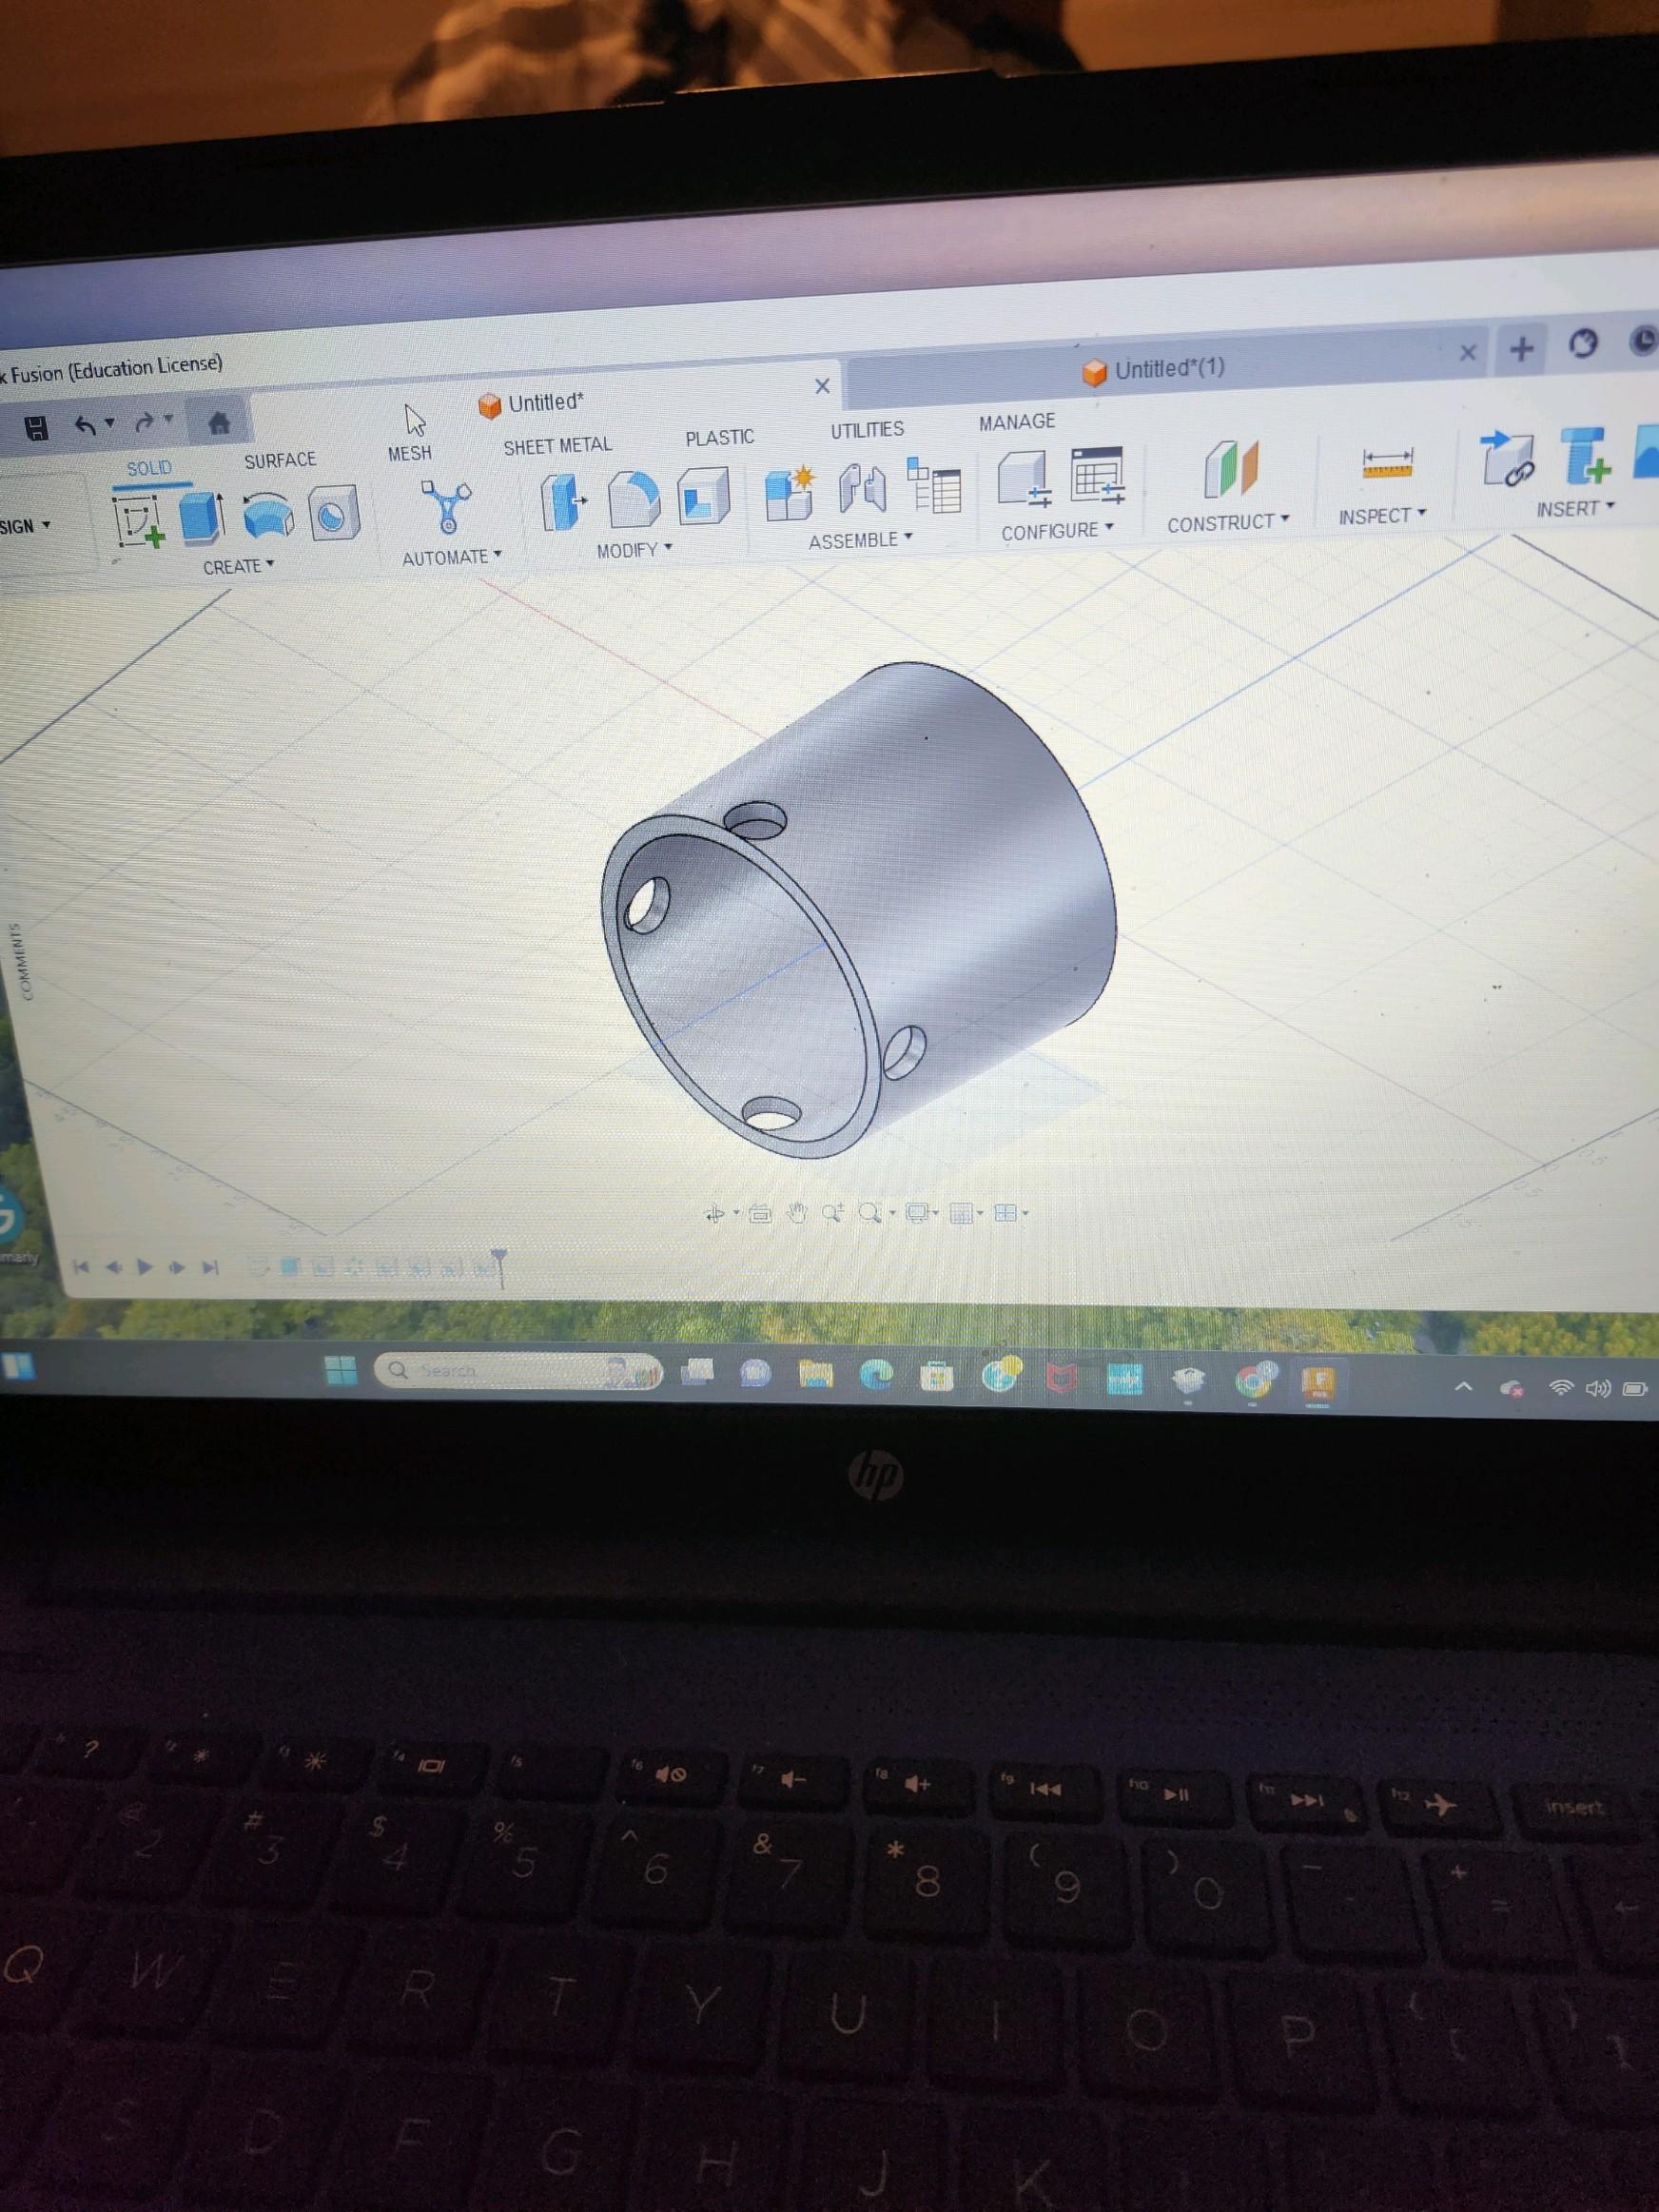Screen dimensions: 1659x2212
Task: Switch to the Untitled*(1) document tab
Action: pos(1152,370)
